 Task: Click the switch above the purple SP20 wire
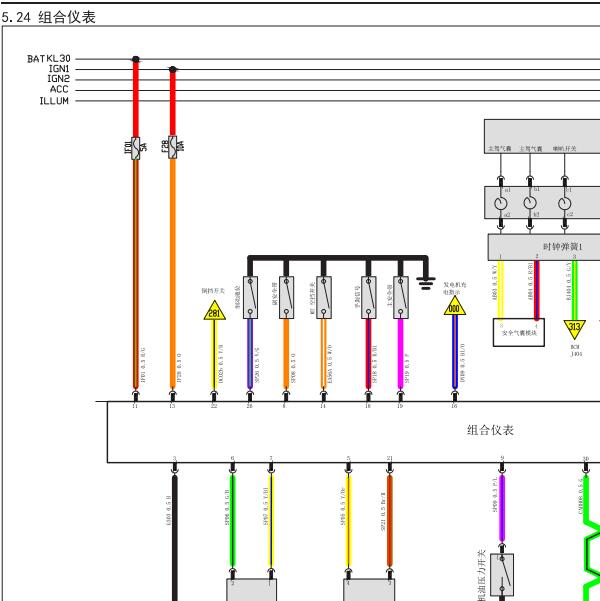[250, 297]
